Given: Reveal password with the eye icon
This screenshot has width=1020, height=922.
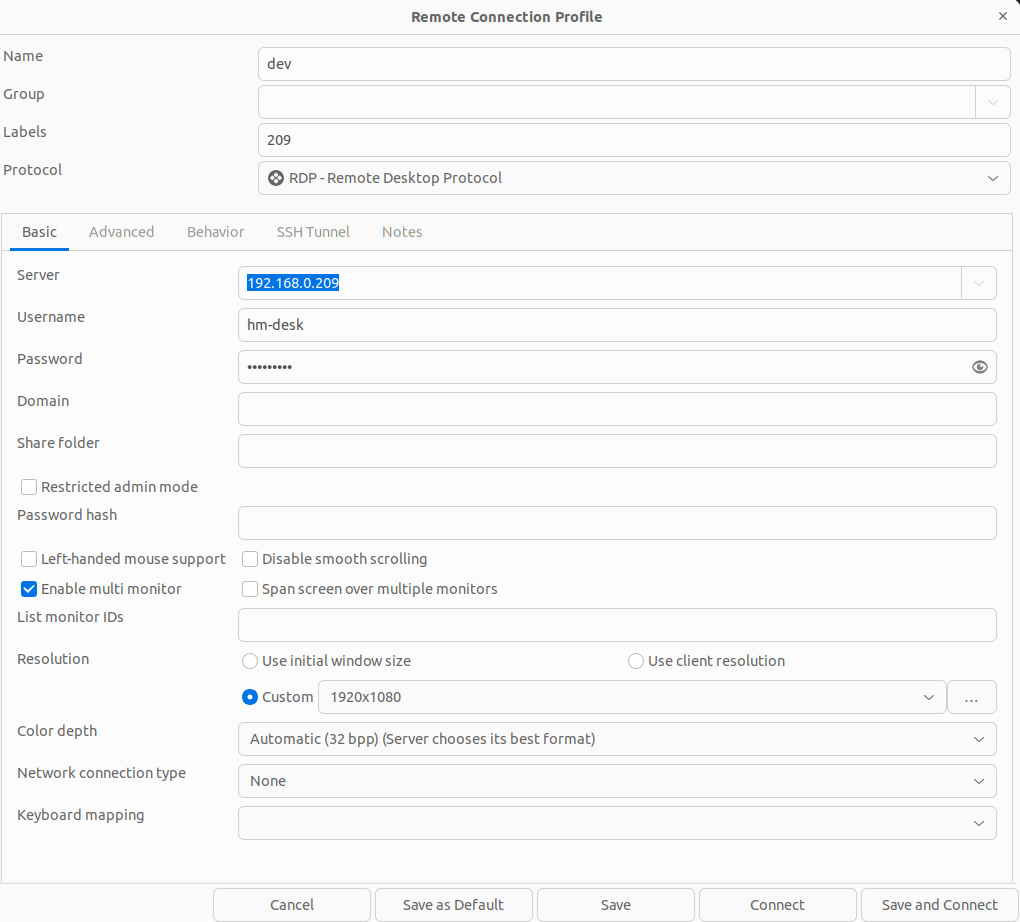Looking at the screenshot, I should pyautogui.click(x=979, y=367).
